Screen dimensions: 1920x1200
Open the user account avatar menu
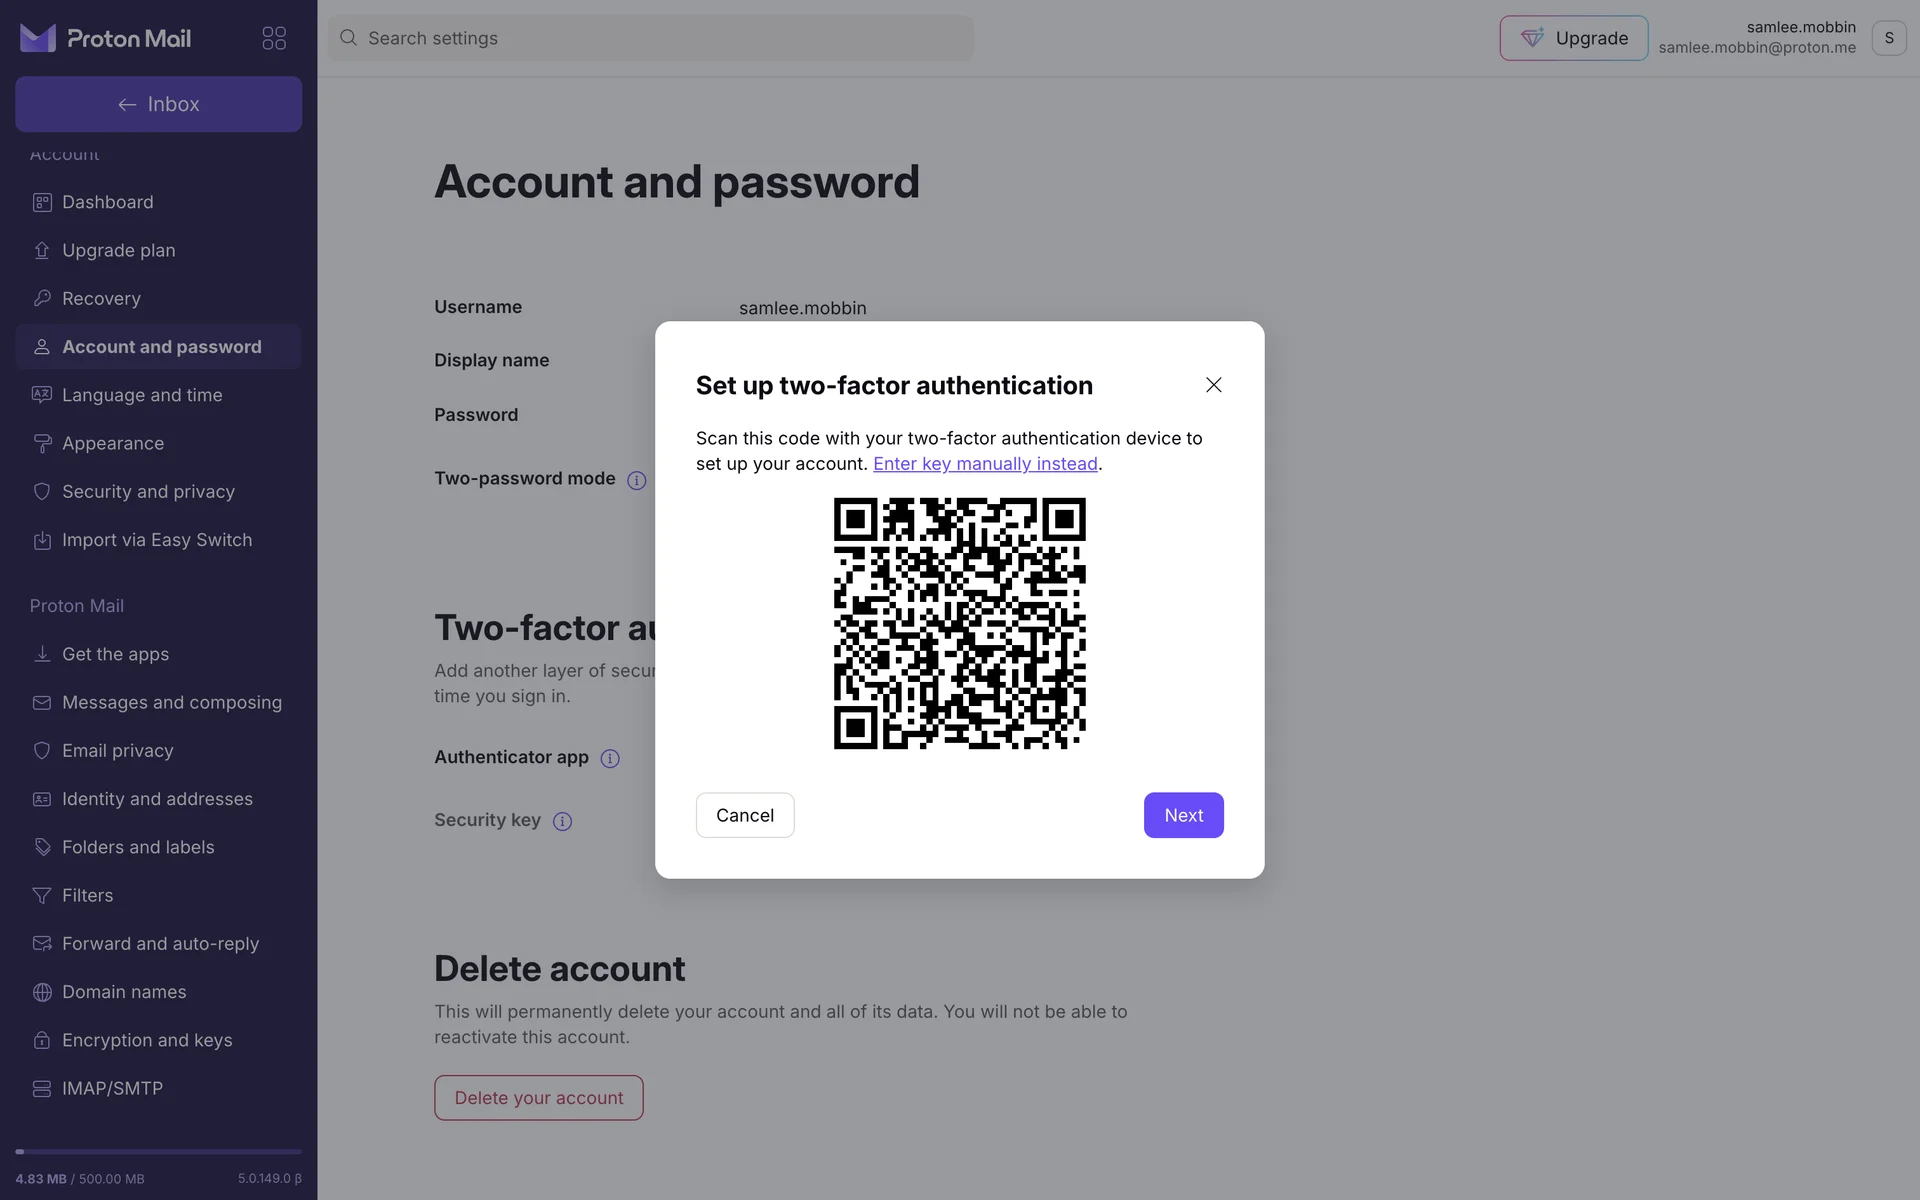1888,38
